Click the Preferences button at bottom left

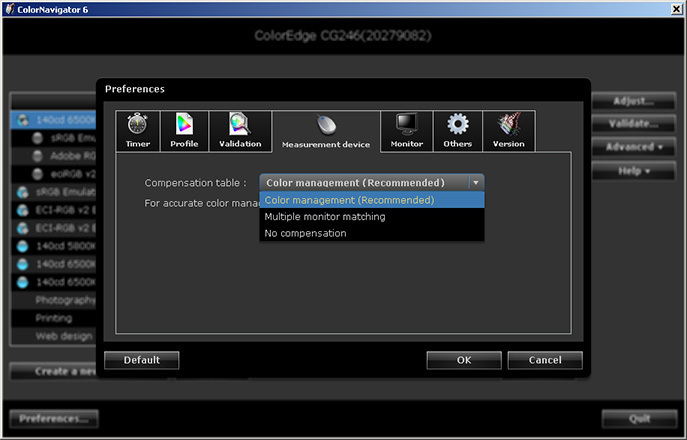point(54,419)
